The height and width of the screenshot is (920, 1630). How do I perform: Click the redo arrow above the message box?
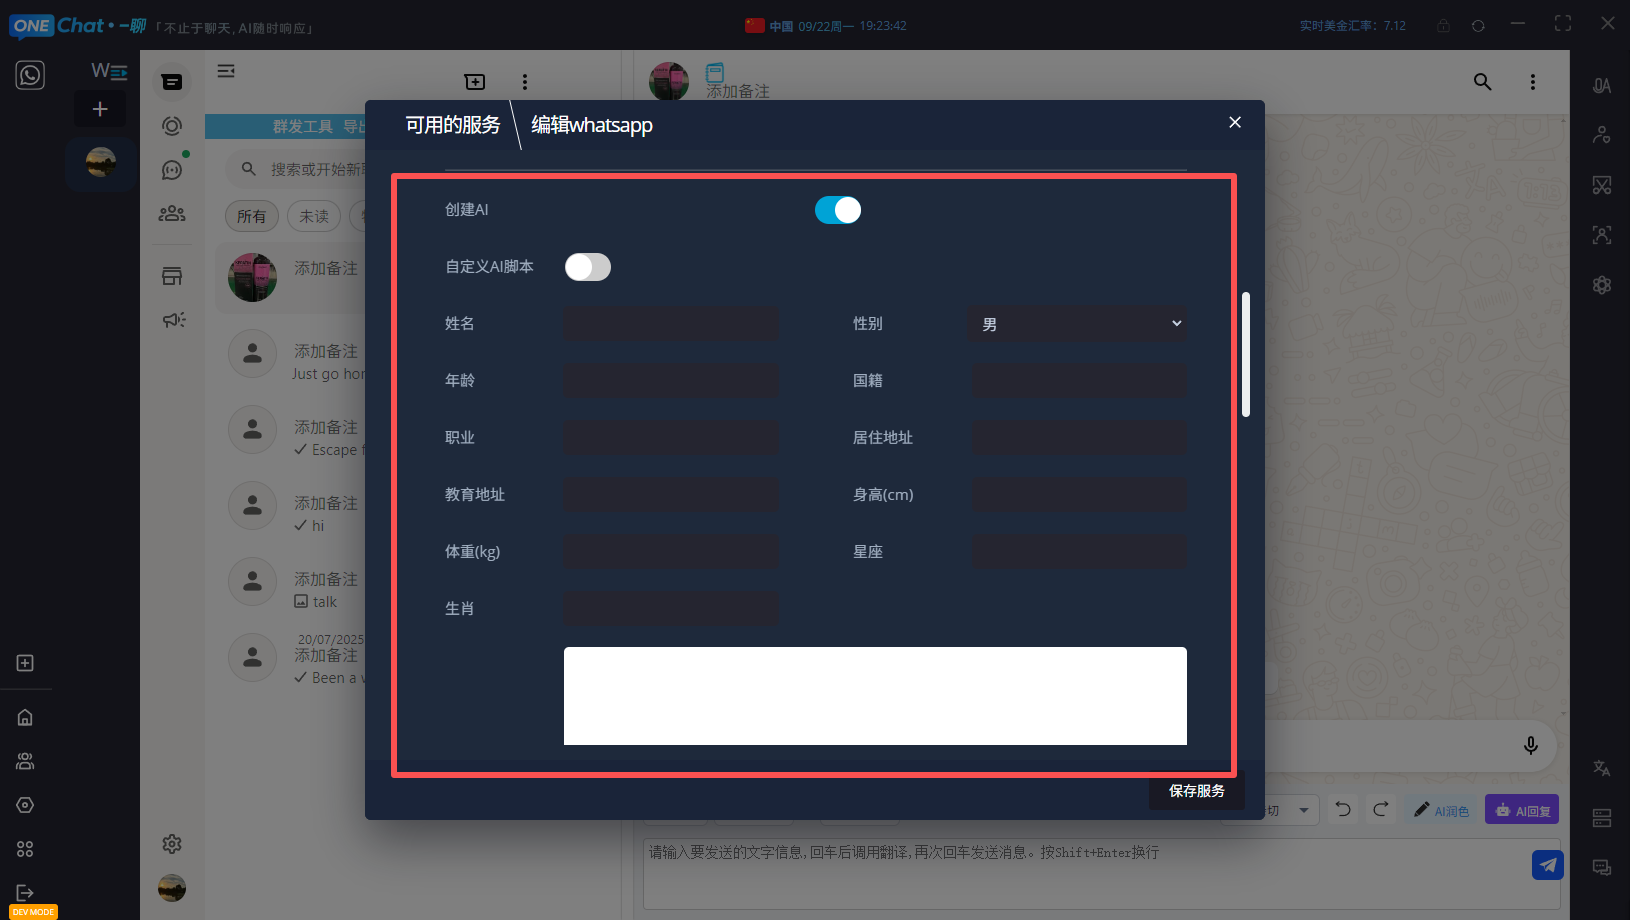point(1381,809)
